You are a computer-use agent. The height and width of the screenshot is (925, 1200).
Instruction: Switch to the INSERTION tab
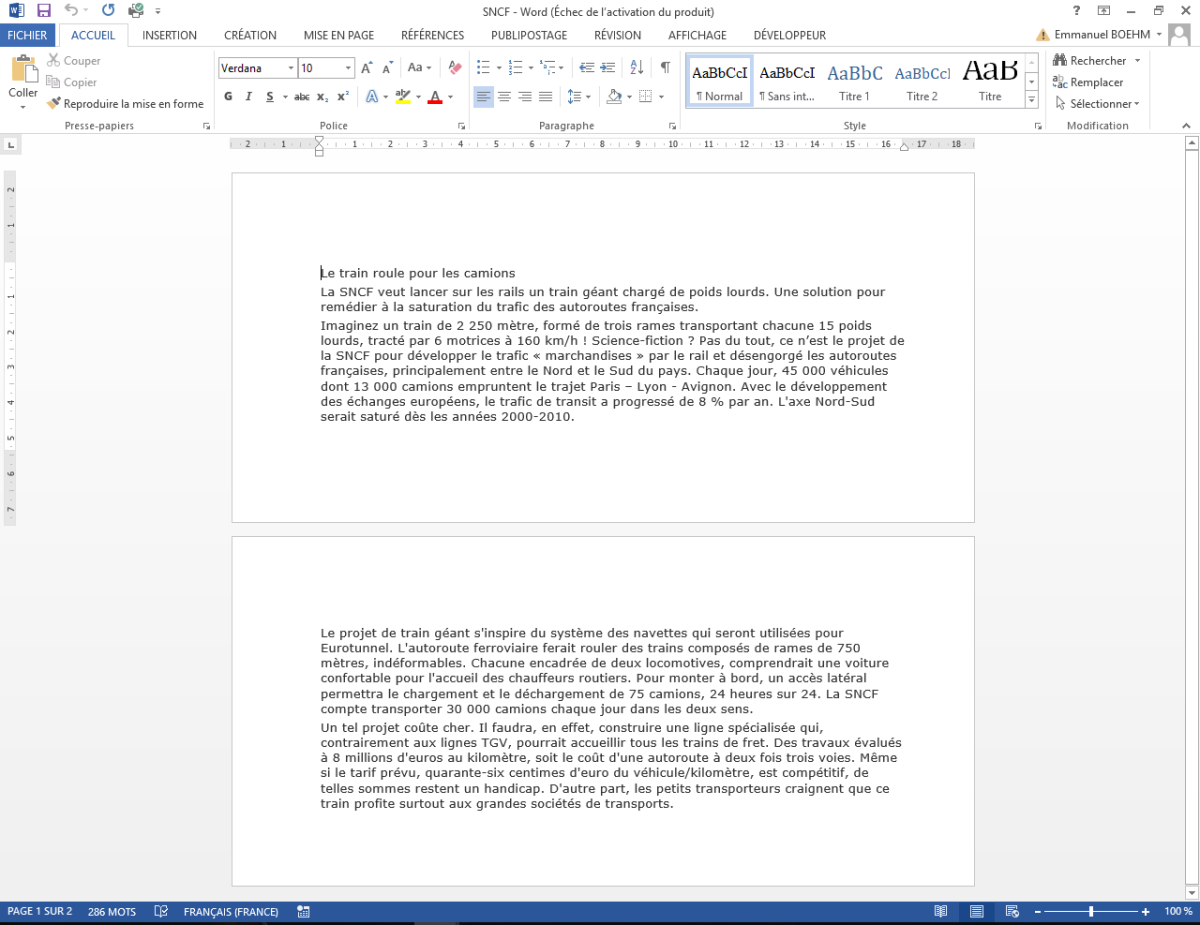(x=169, y=35)
